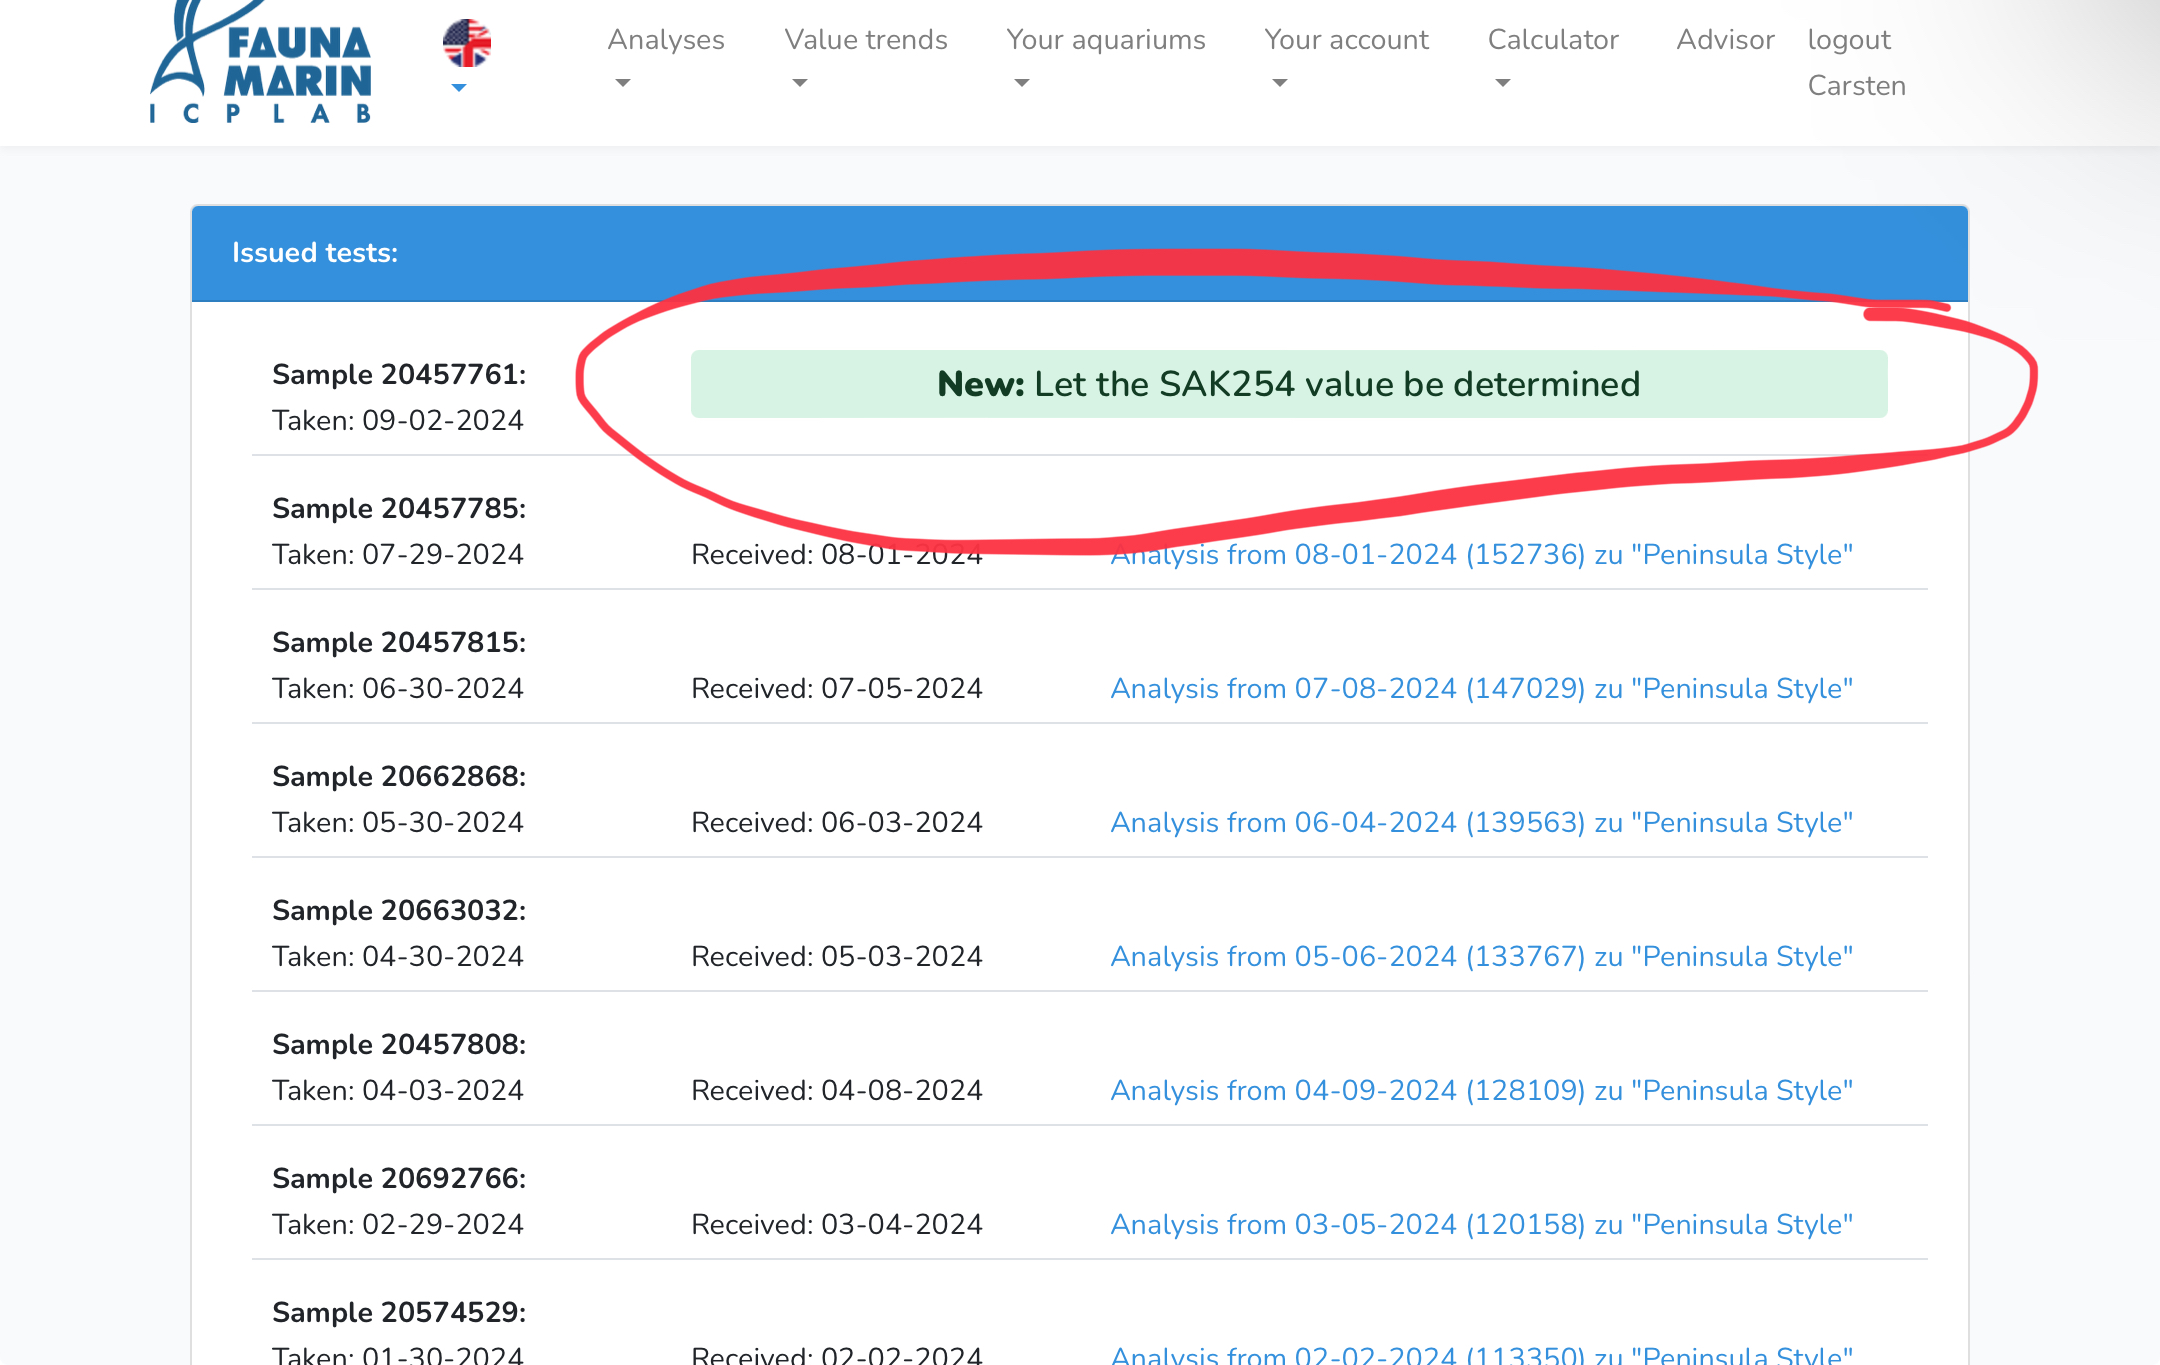This screenshot has height=1365, width=2160.
Task: Open analysis 147029 from 07-08-2024
Action: click(1481, 689)
